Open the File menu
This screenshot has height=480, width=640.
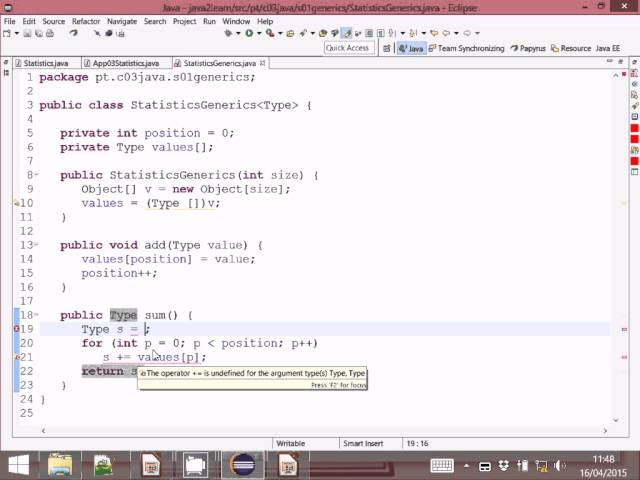coord(9,21)
